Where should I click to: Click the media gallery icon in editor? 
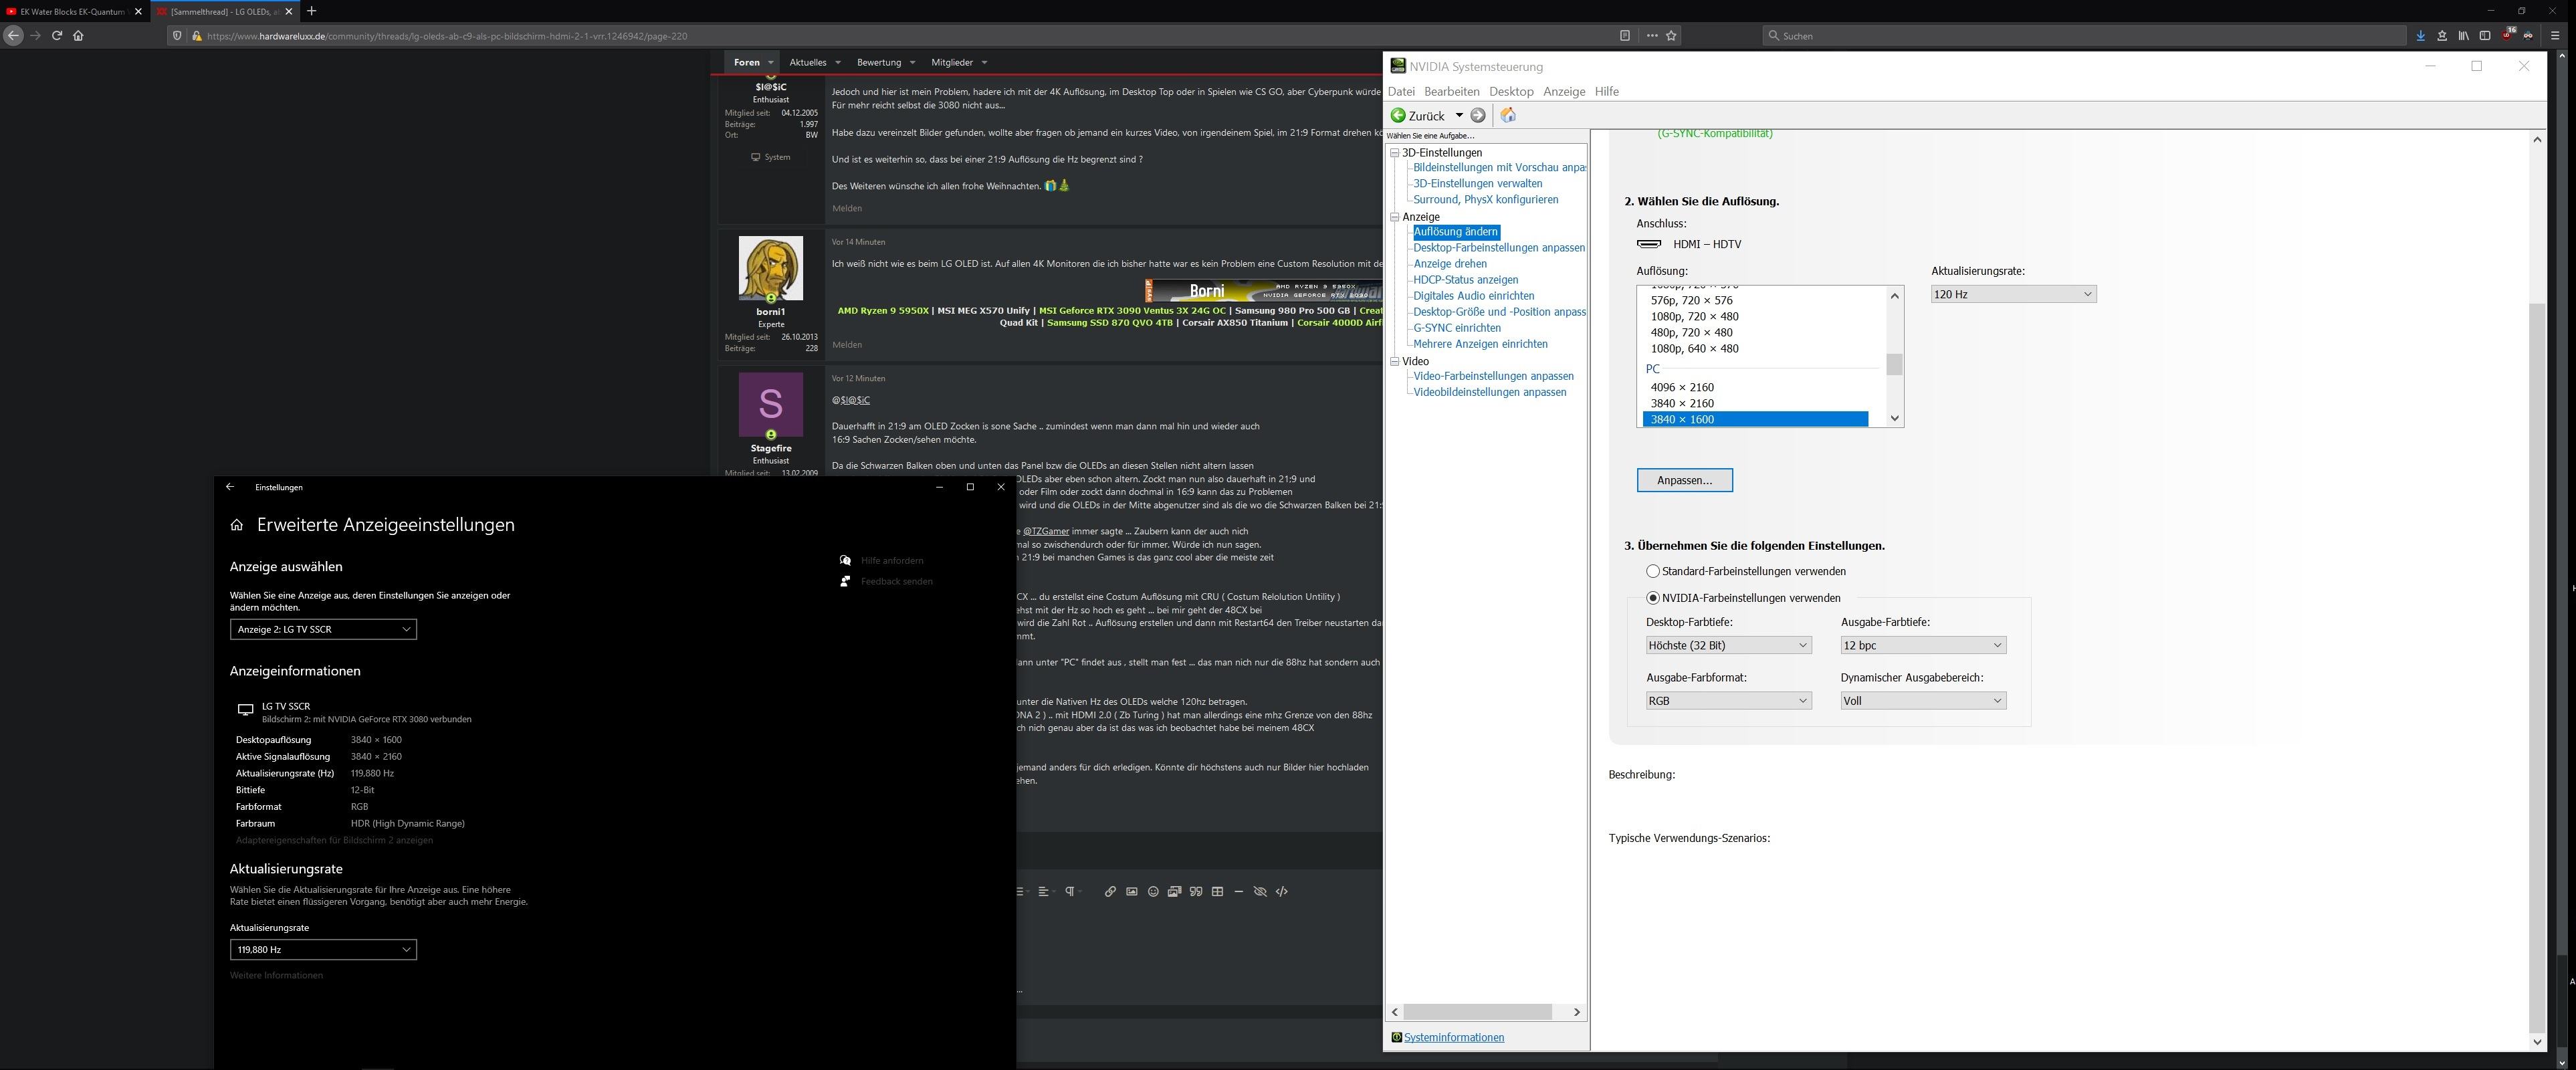point(1174,891)
